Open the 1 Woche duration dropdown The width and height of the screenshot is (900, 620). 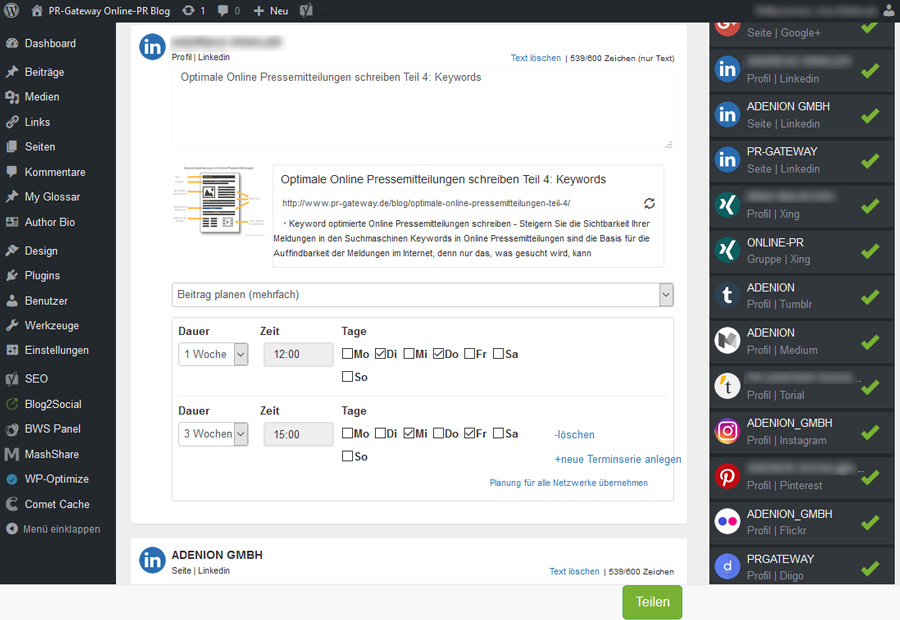[x=213, y=354]
